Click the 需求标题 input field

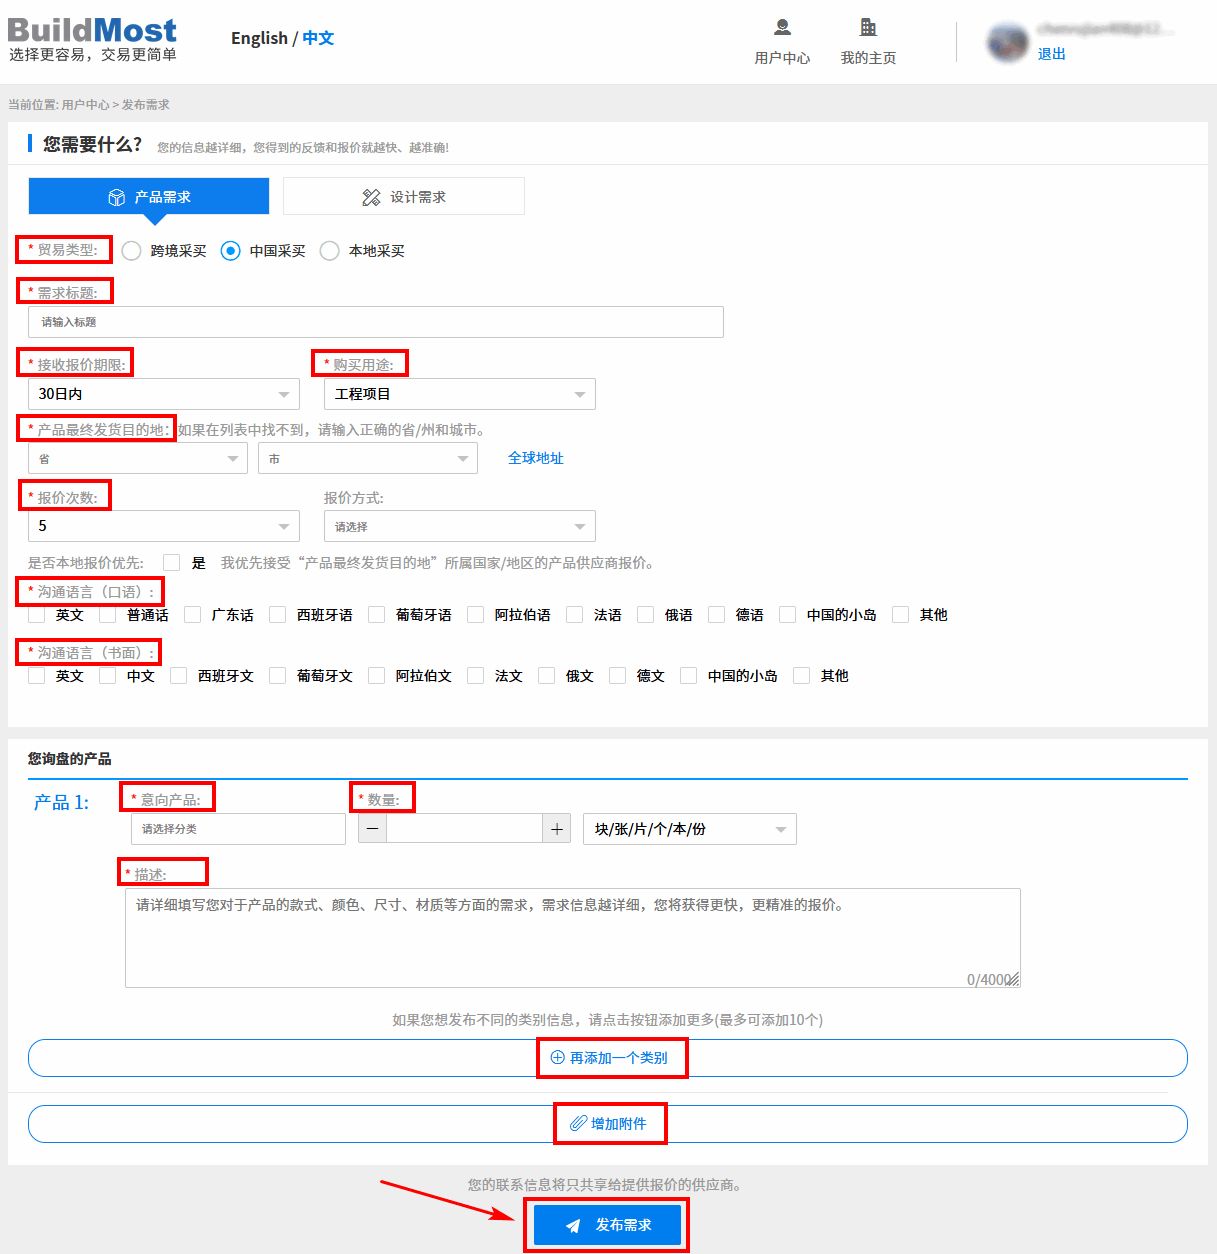[x=375, y=322]
